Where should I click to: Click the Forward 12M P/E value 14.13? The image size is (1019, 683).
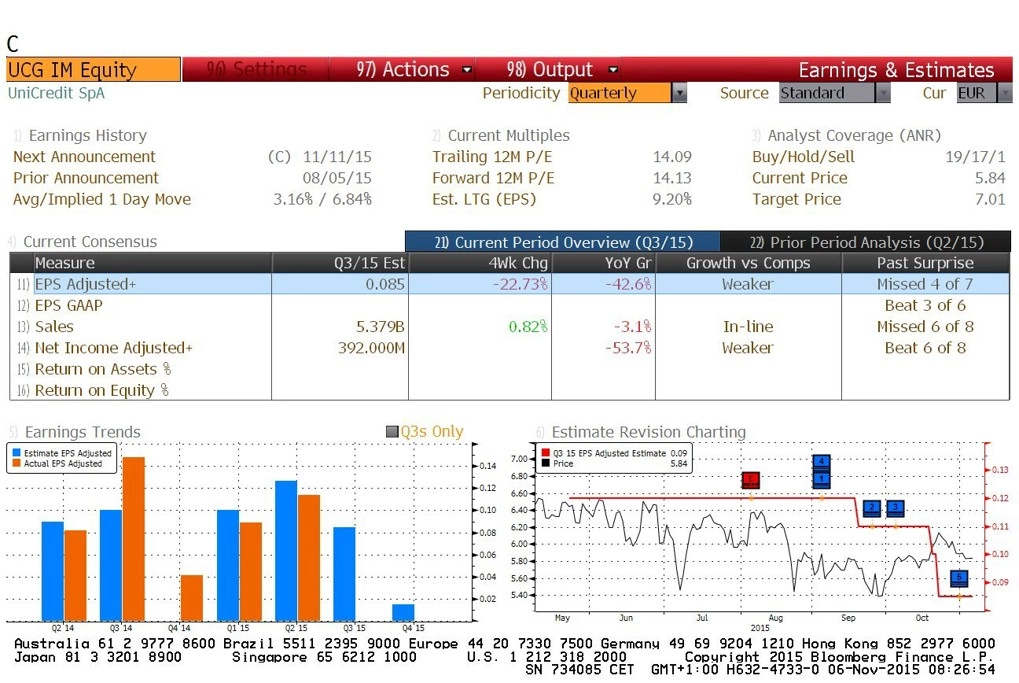tap(672, 178)
